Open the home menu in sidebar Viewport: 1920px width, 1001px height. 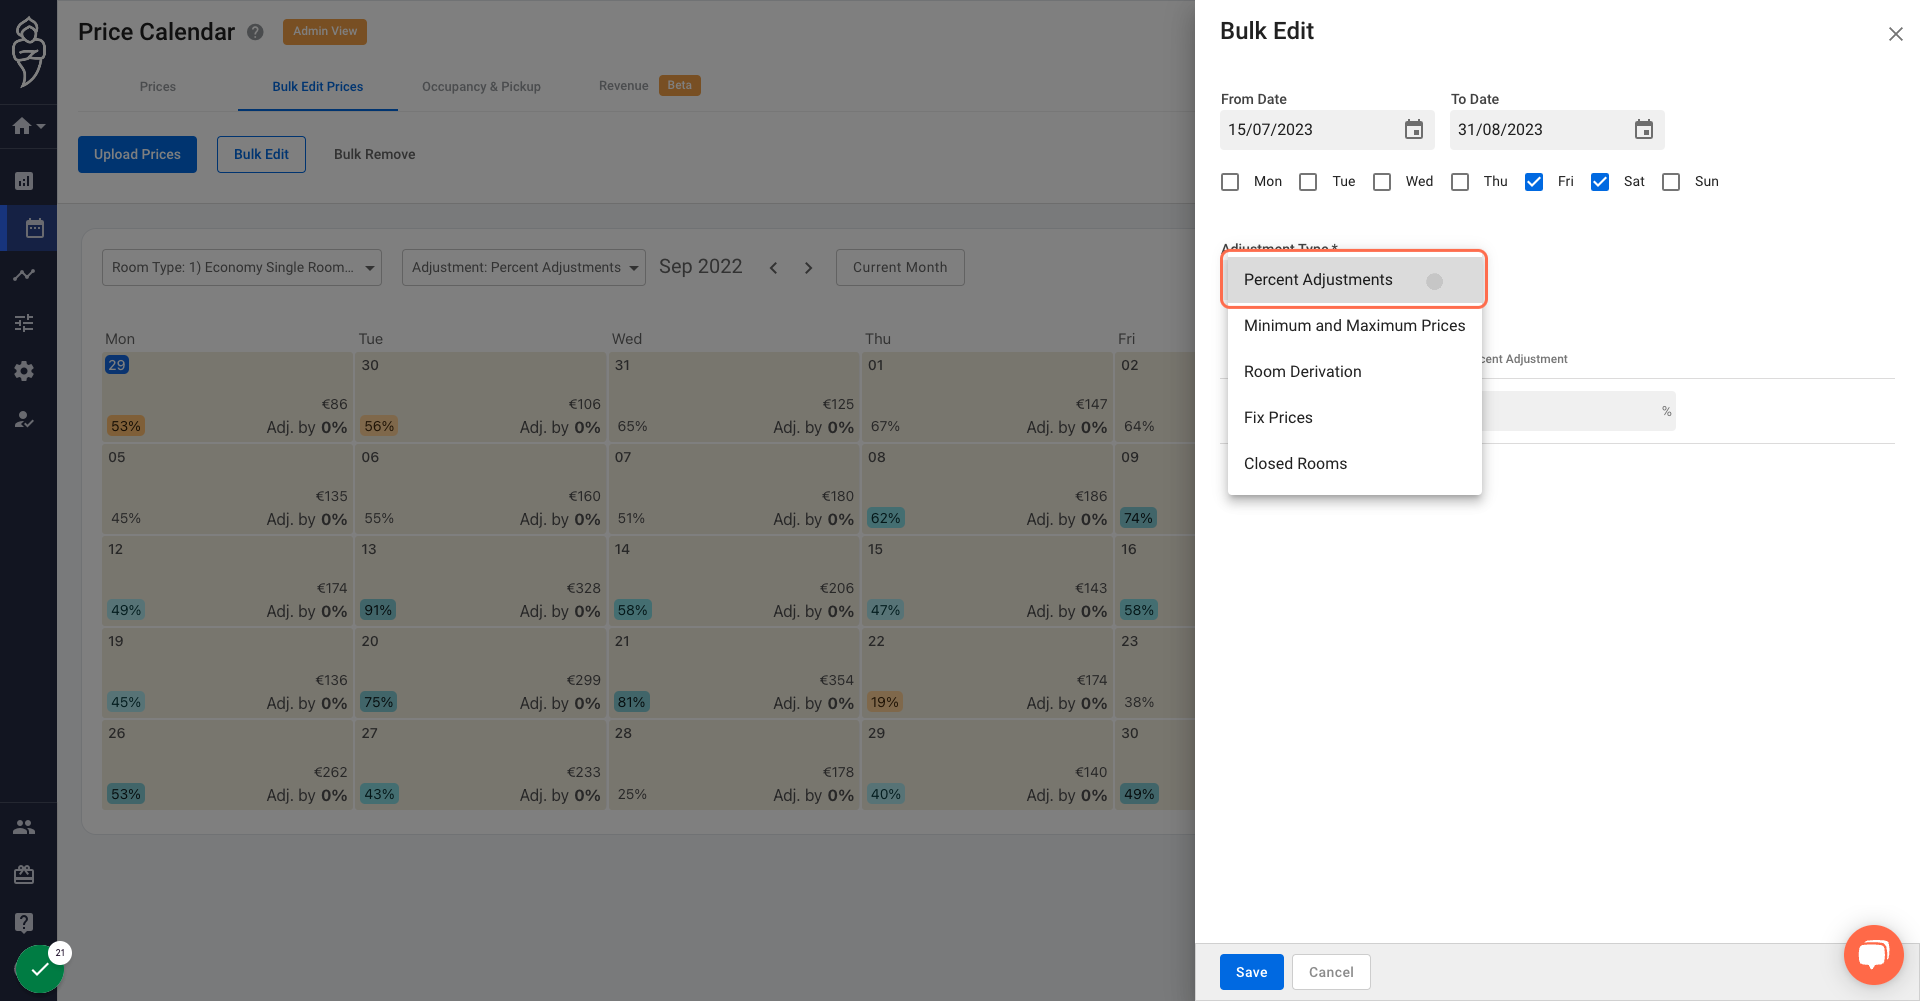coord(28,126)
